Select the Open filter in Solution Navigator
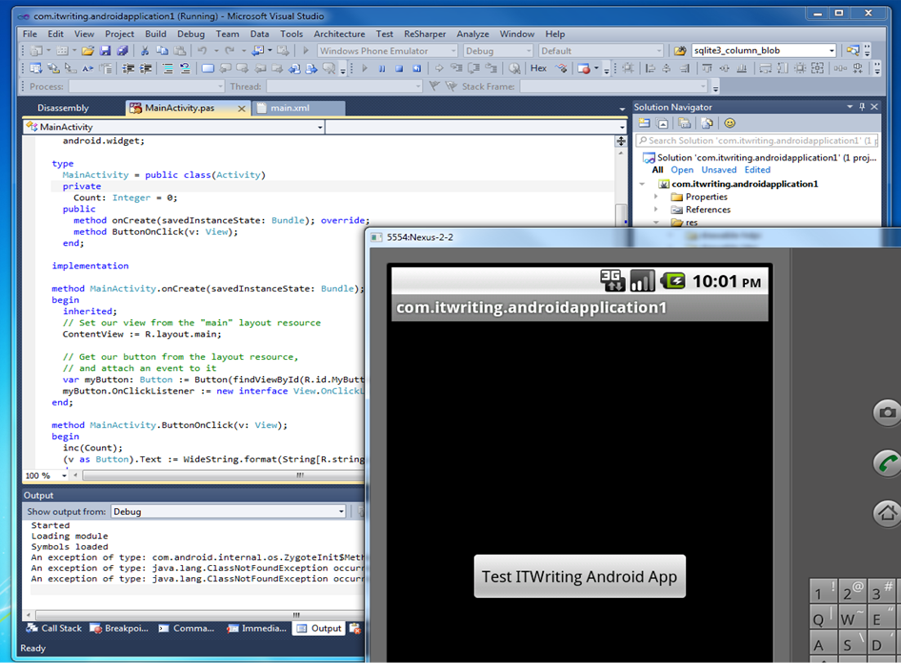Screen dimensions: 901x663 (682, 170)
